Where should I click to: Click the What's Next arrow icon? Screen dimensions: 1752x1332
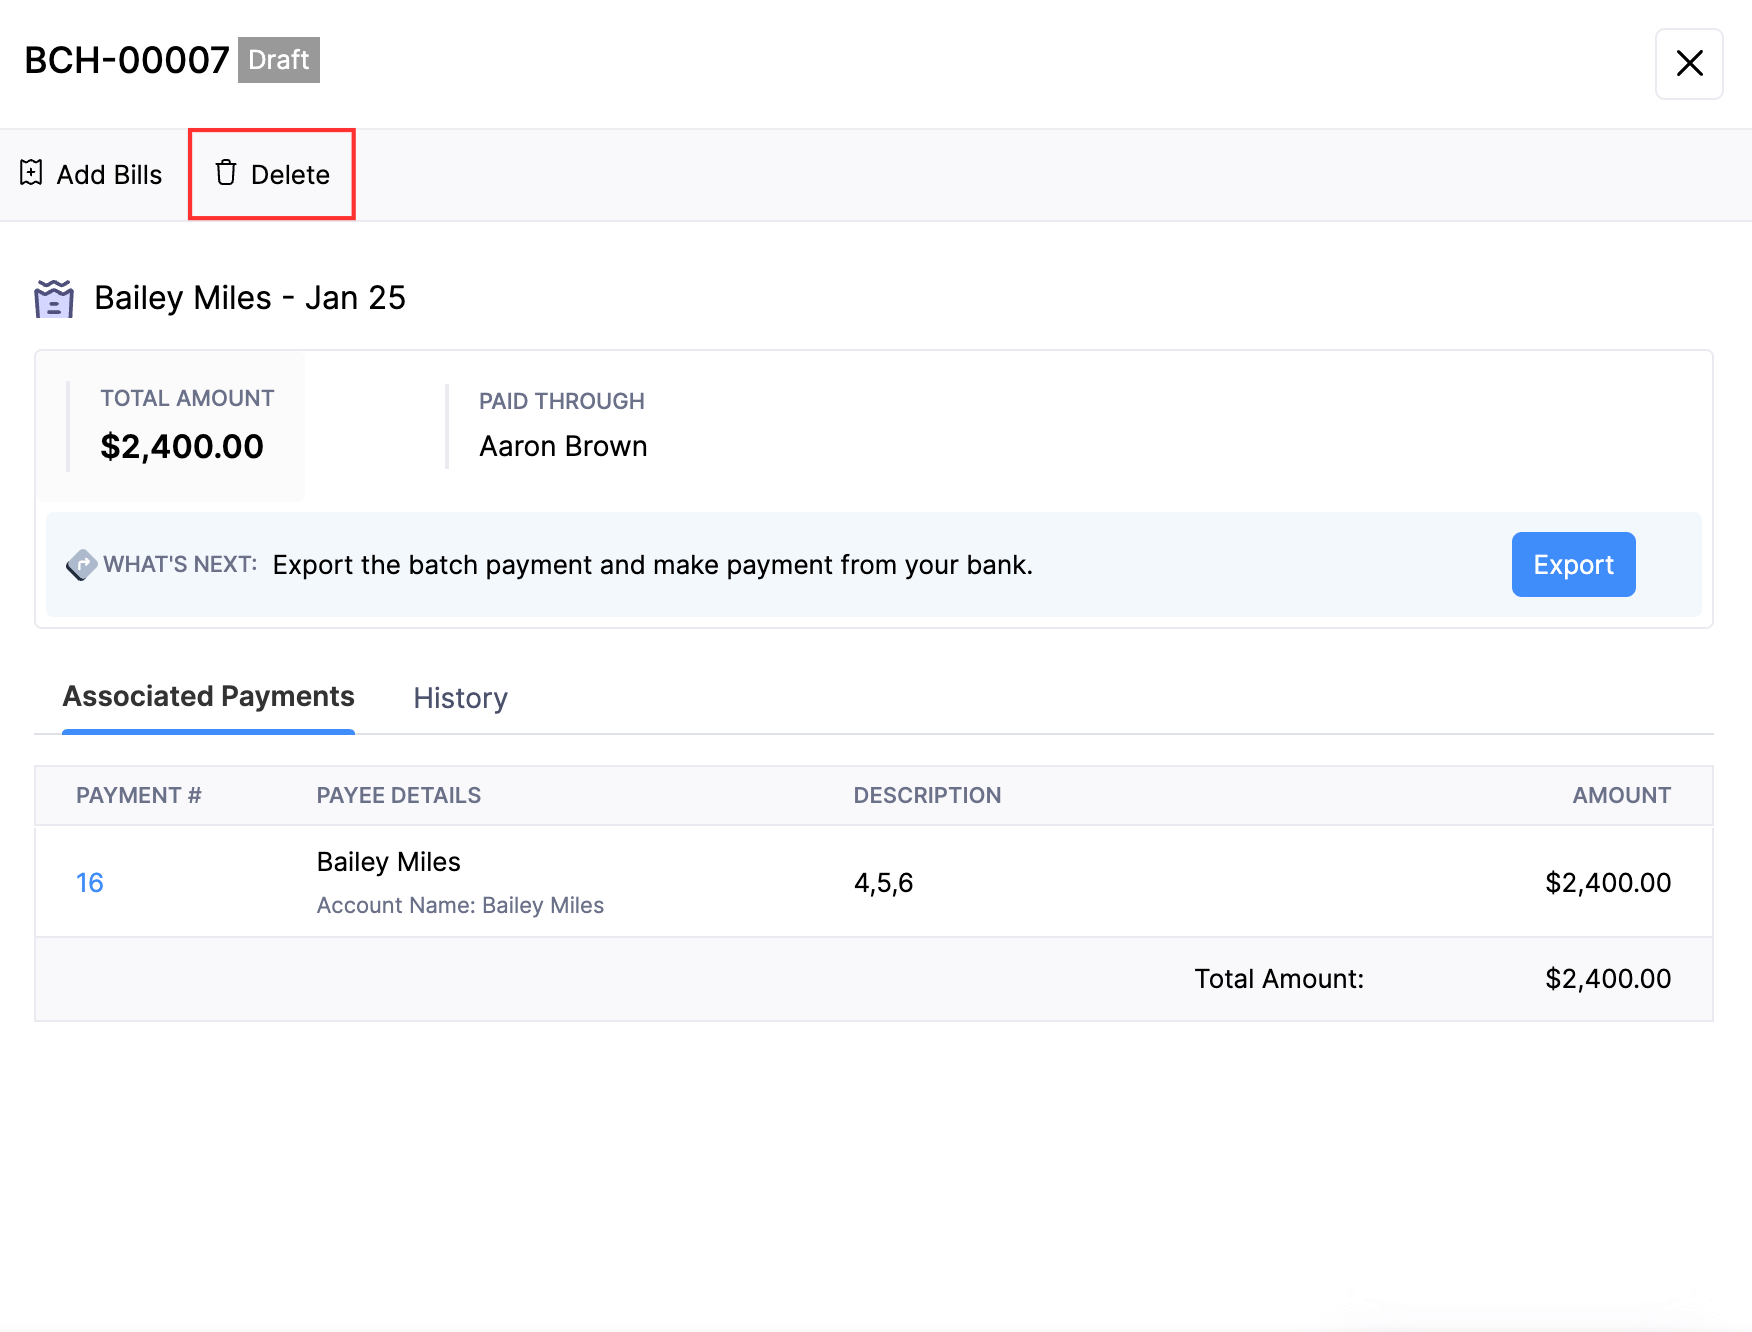(81, 565)
